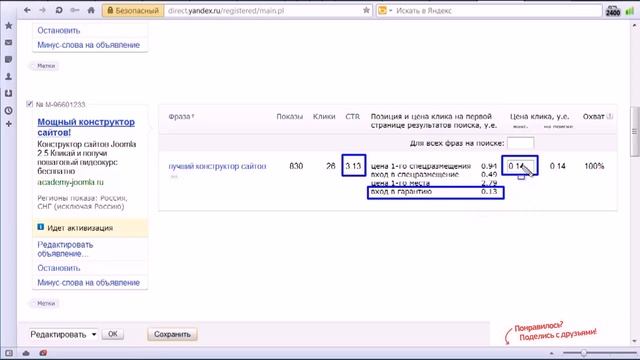
Task: Click the Сохранить button
Action: coord(172,334)
